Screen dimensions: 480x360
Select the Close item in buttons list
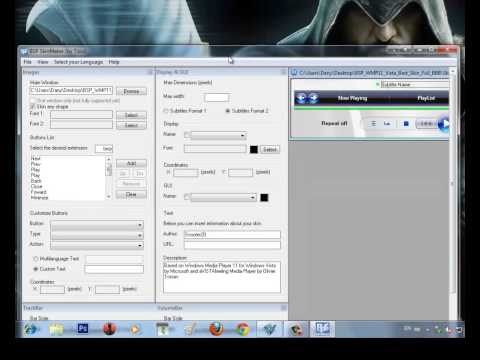pos(37,186)
